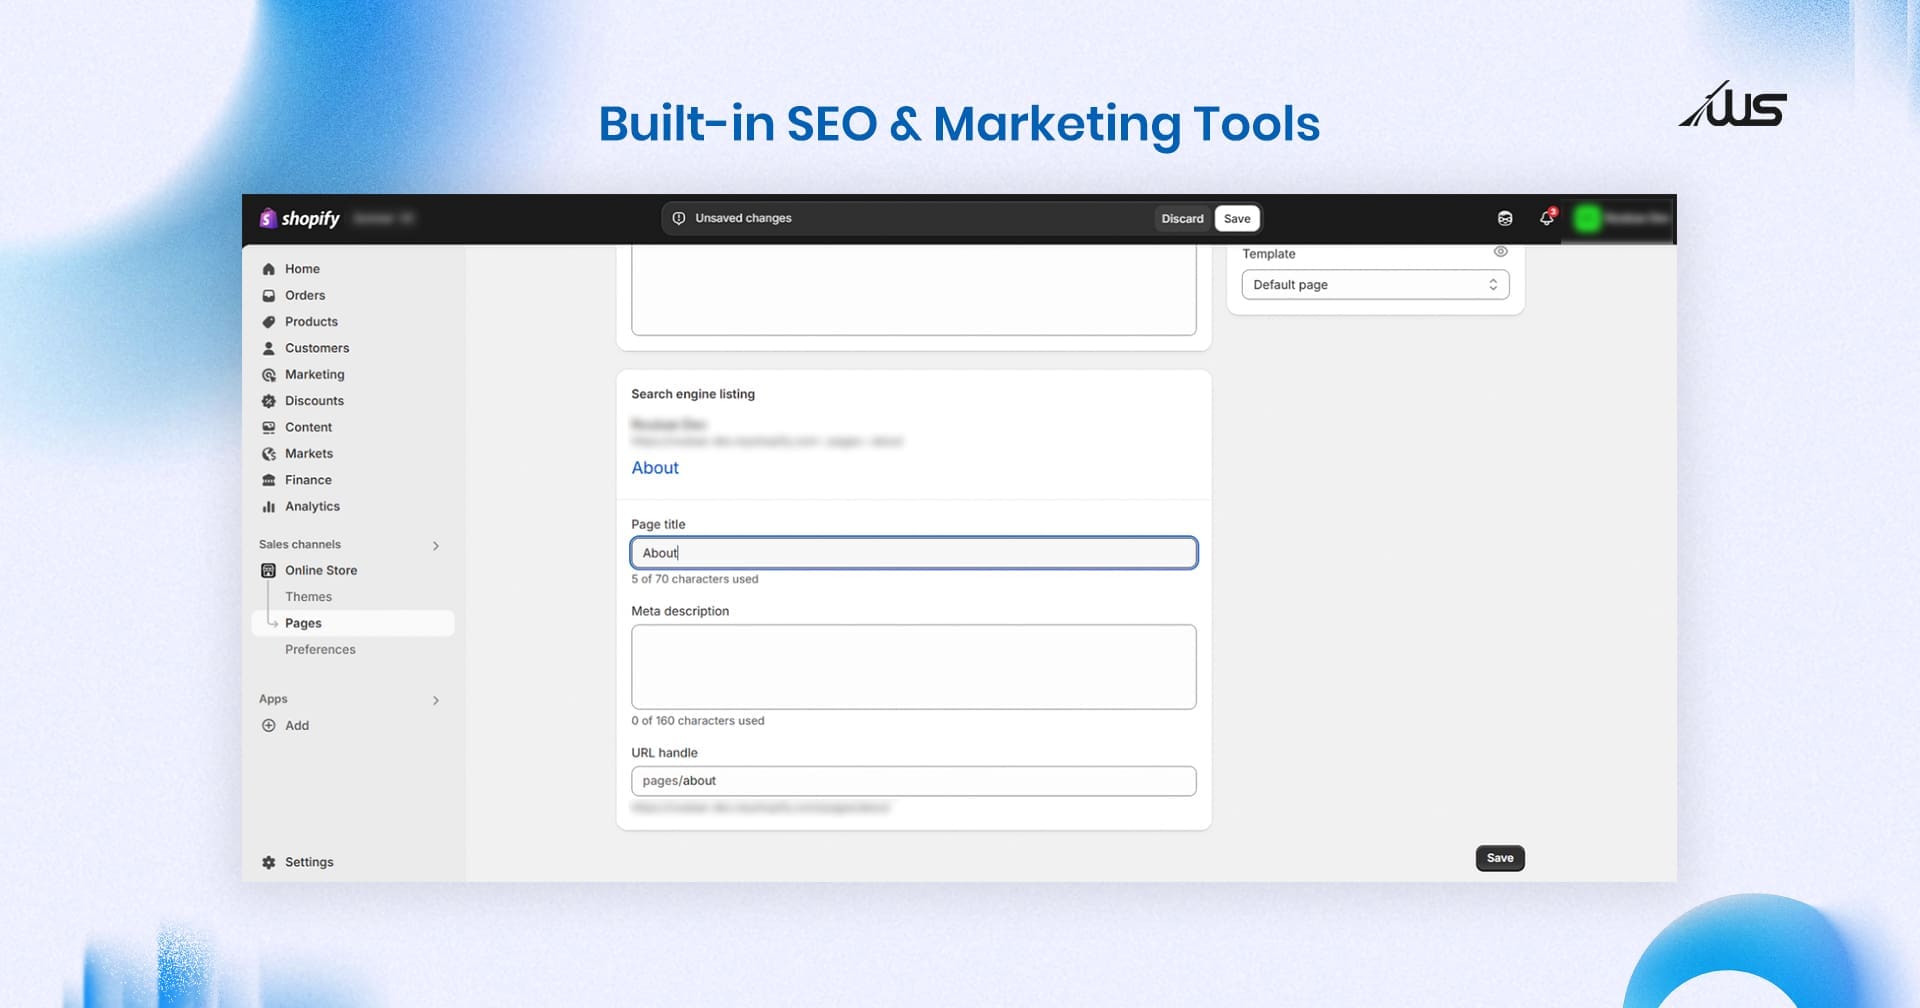Go to Content in the sidebar
The height and width of the screenshot is (1008, 1920).
[x=308, y=427]
